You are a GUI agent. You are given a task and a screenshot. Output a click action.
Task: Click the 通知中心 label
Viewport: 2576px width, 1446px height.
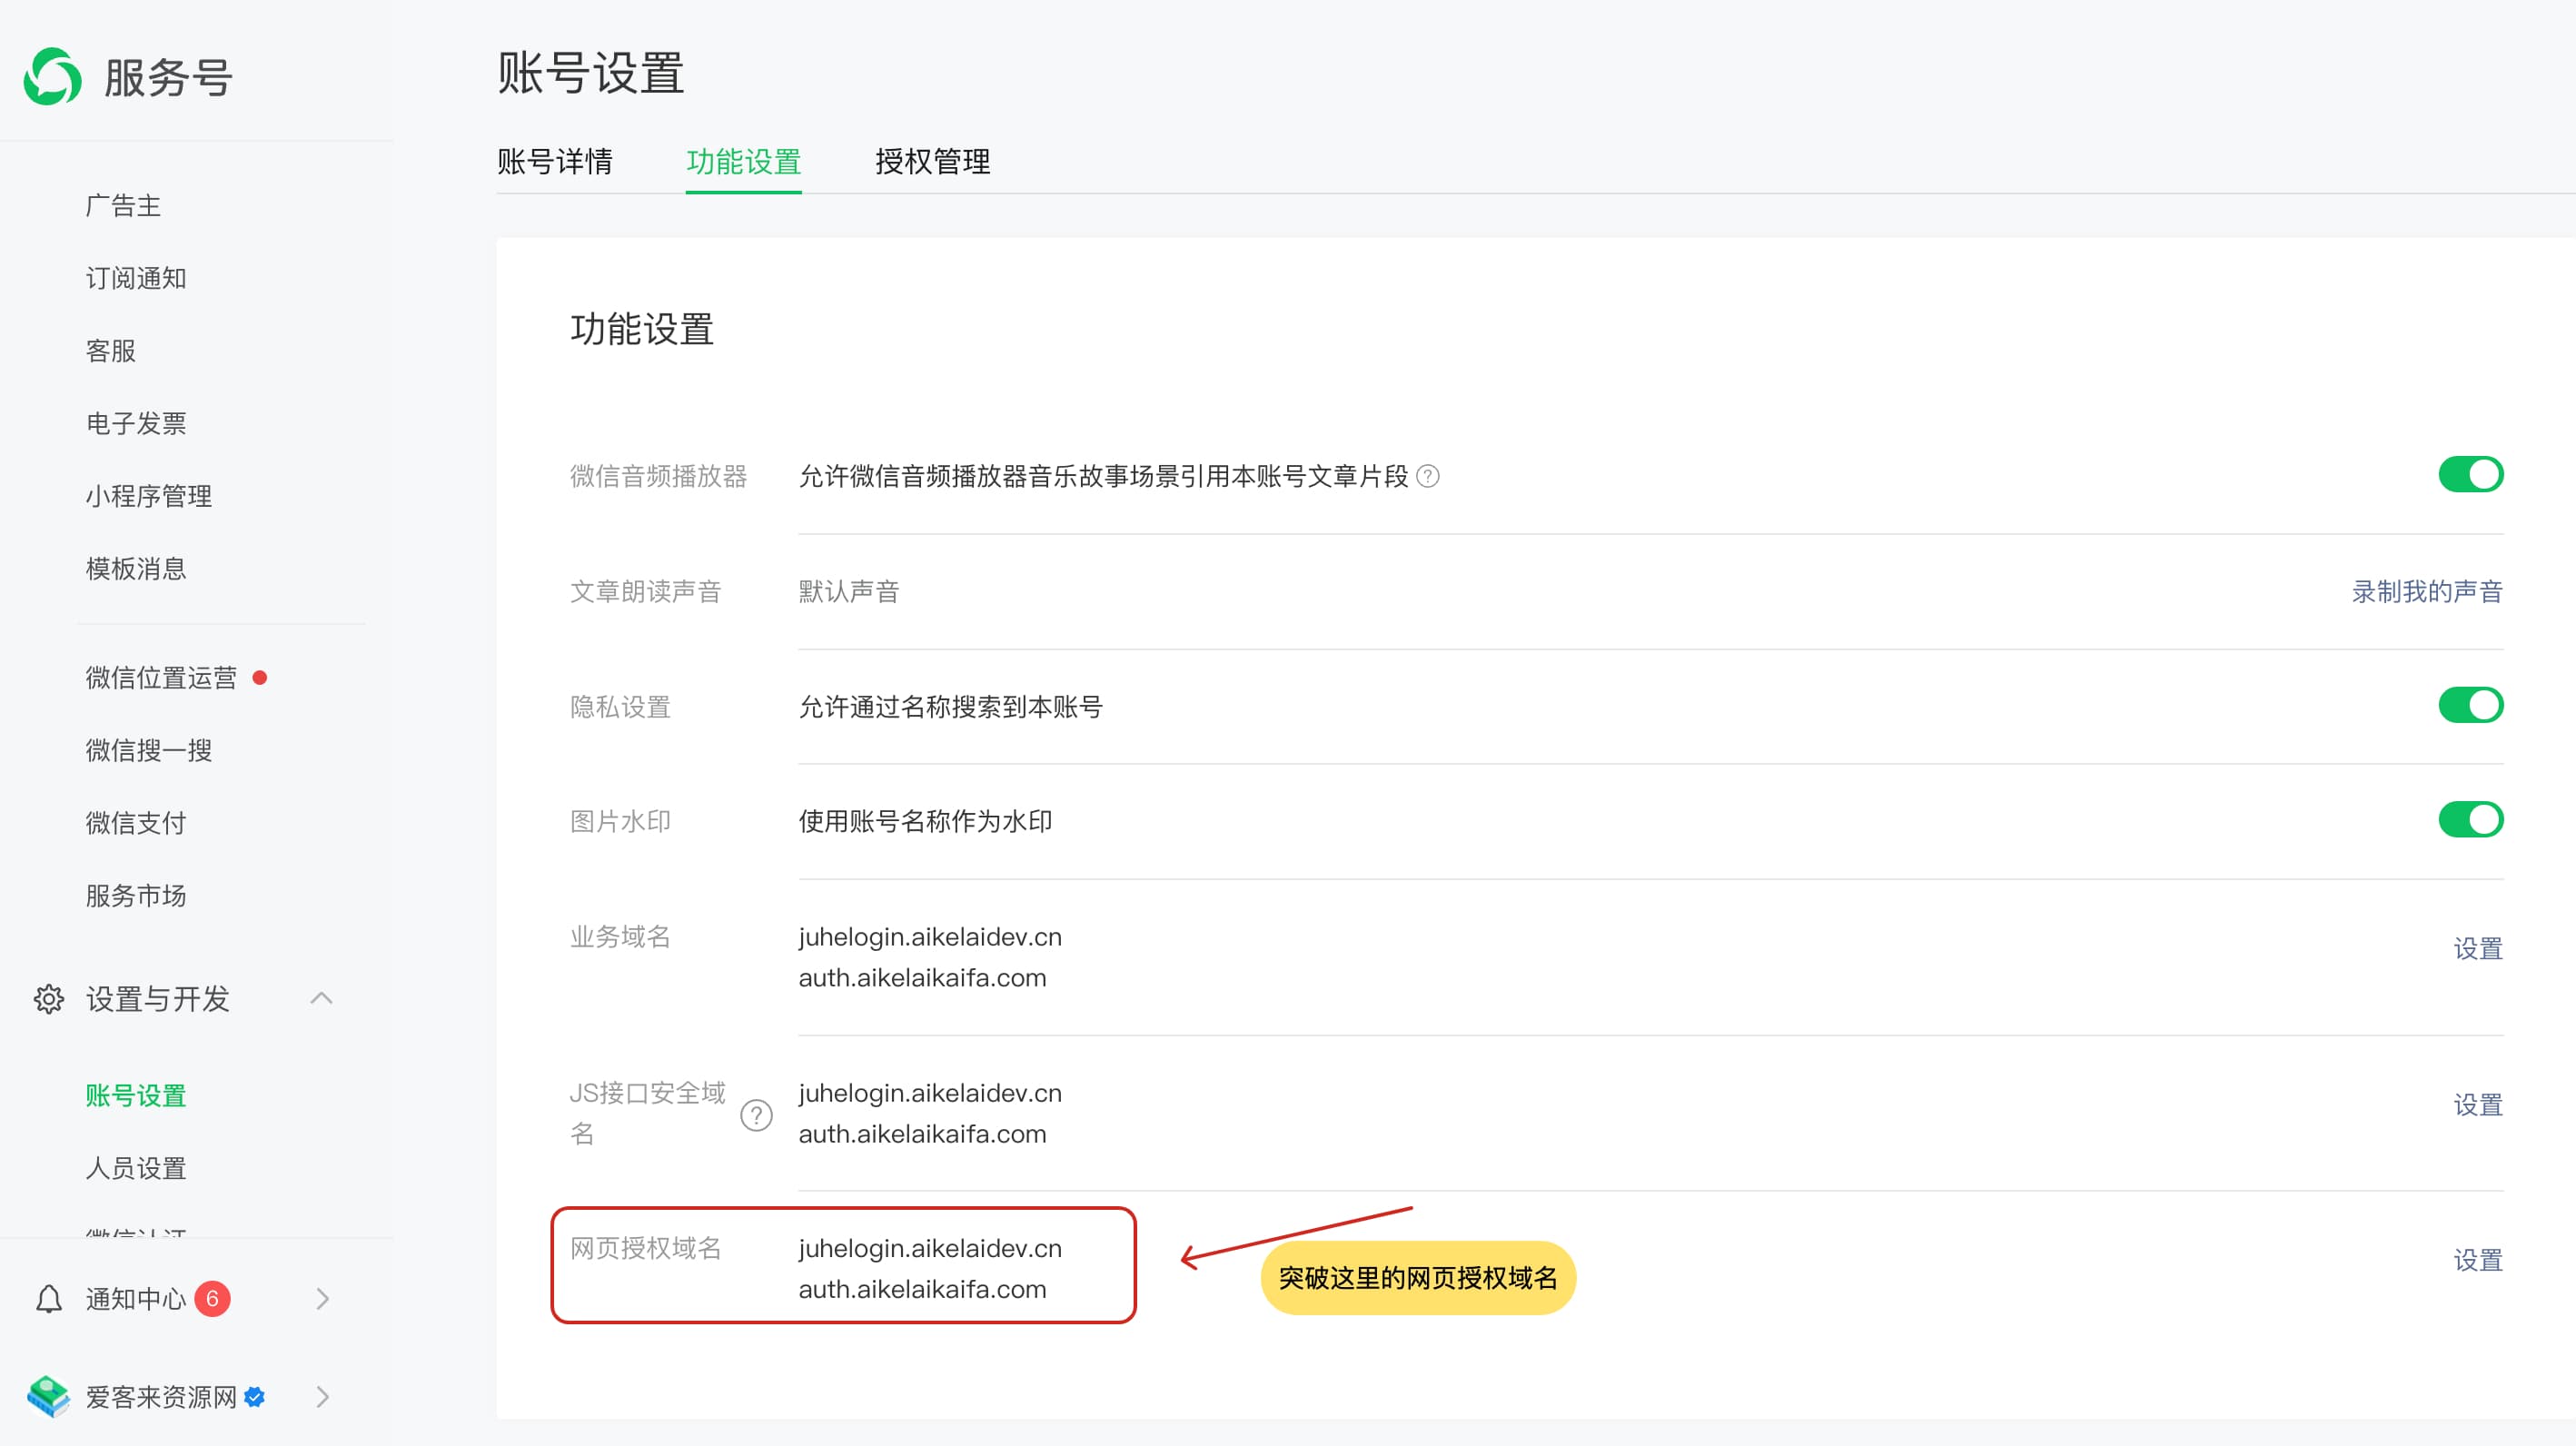coord(136,1298)
